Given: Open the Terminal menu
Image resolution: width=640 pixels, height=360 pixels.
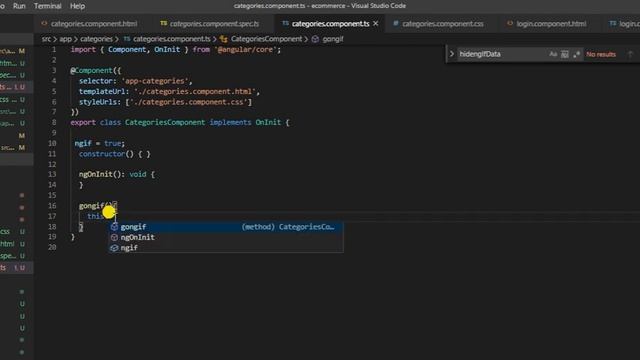Looking at the screenshot, I should [47, 6].
